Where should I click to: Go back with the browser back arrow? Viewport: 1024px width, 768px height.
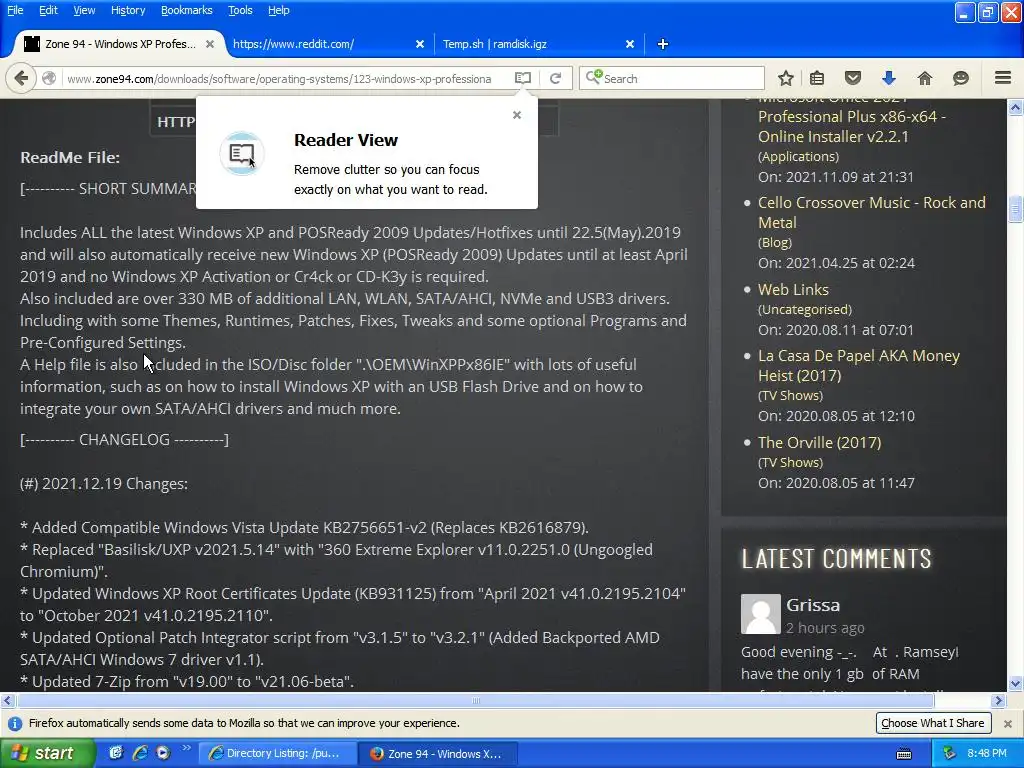coord(21,78)
